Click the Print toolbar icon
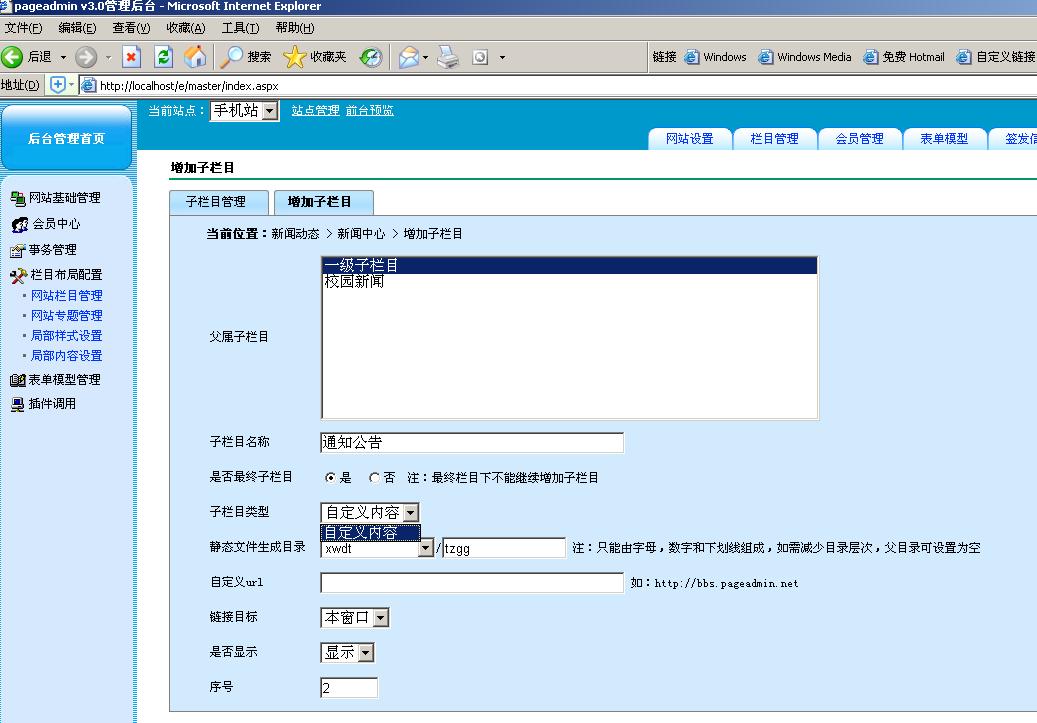Screen dimensions: 1037x723 coord(448,57)
